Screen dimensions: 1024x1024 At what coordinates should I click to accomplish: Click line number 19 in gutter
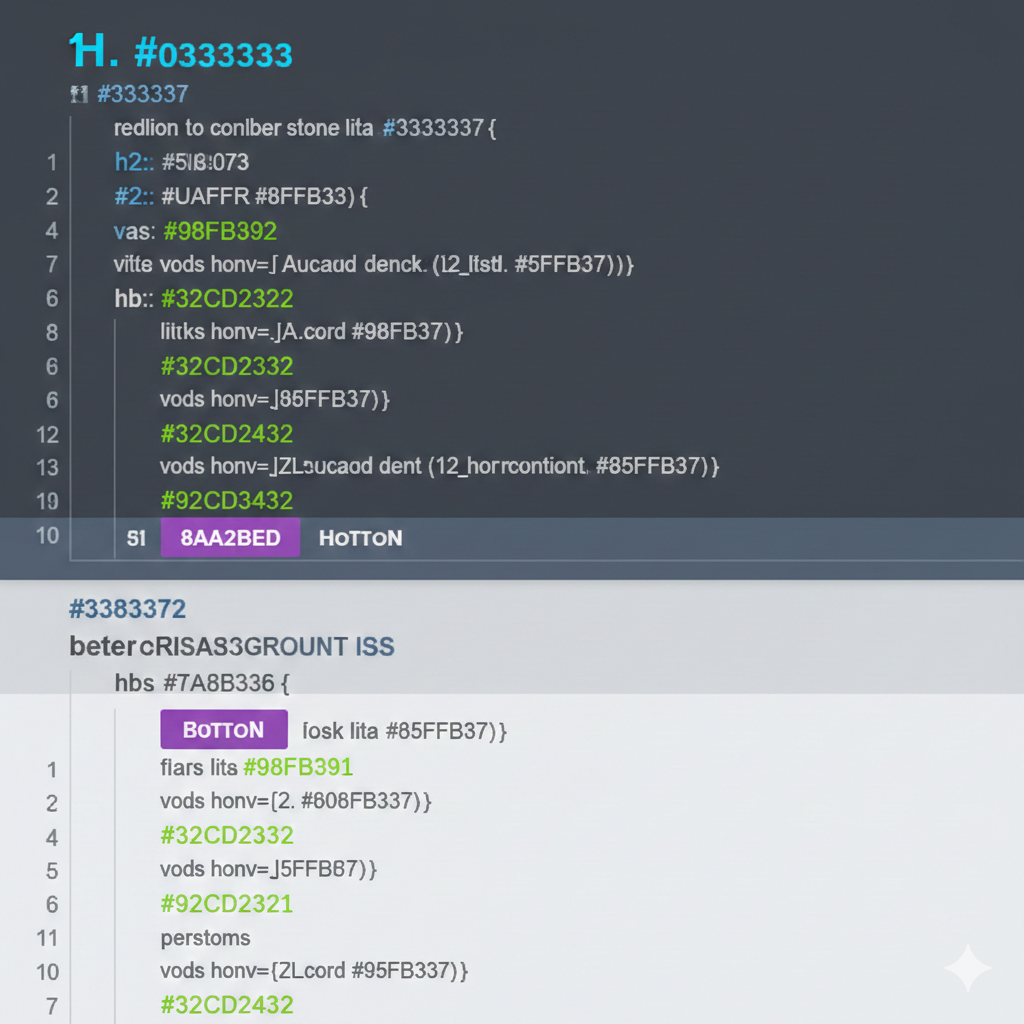click(47, 501)
